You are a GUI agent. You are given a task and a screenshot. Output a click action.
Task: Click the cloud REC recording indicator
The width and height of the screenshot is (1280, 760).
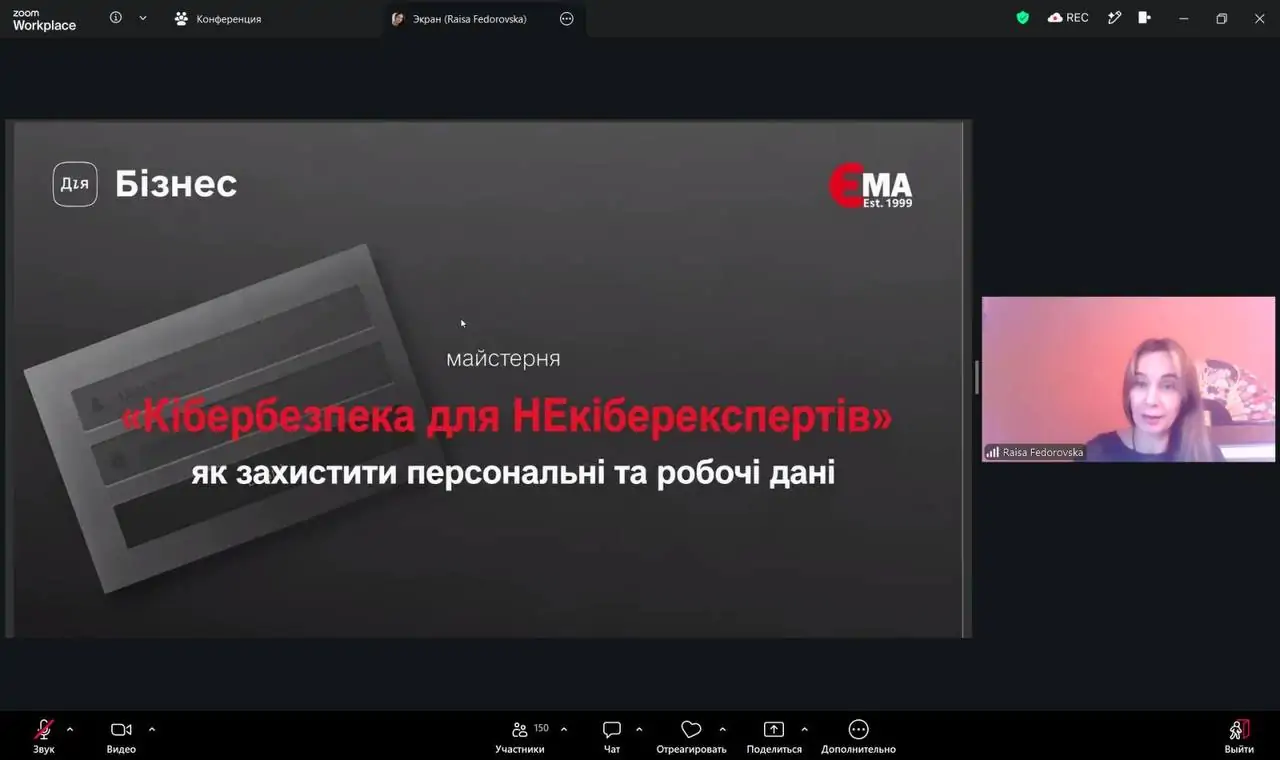click(x=1068, y=18)
